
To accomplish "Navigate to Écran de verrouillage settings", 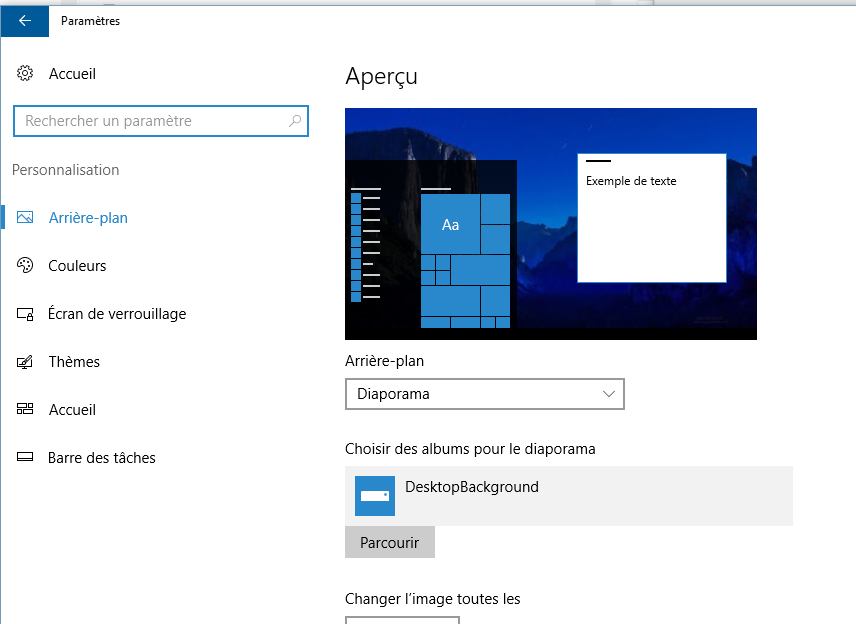I will (117, 314).
